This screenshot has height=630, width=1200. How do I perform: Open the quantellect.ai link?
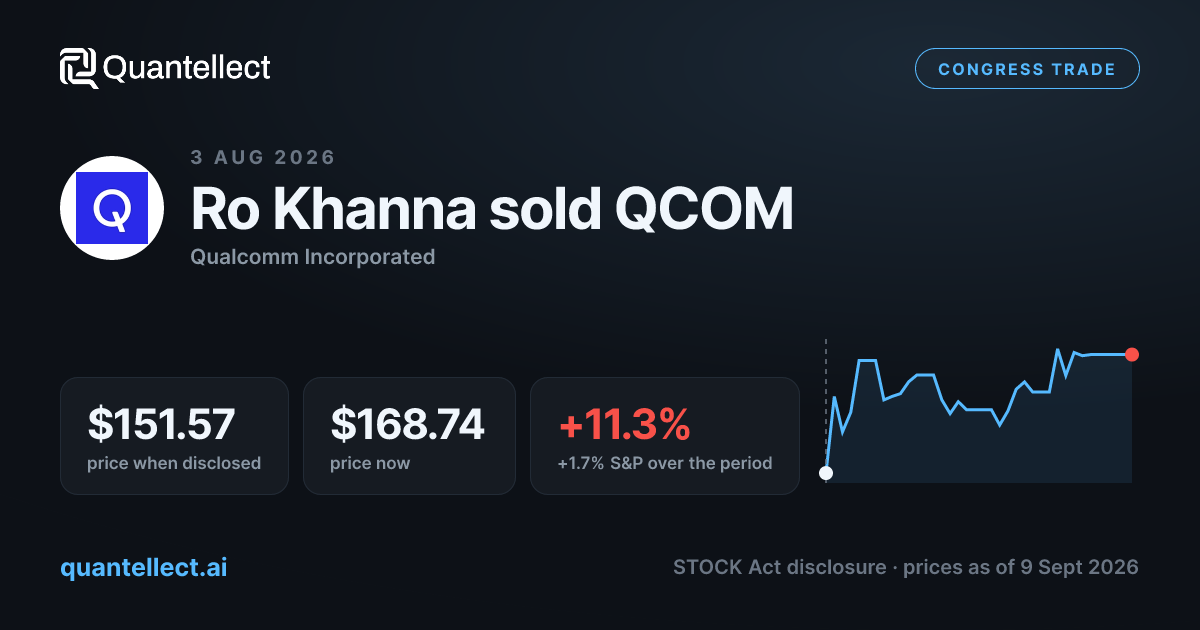pyautogui.click(x=144, y=568)
